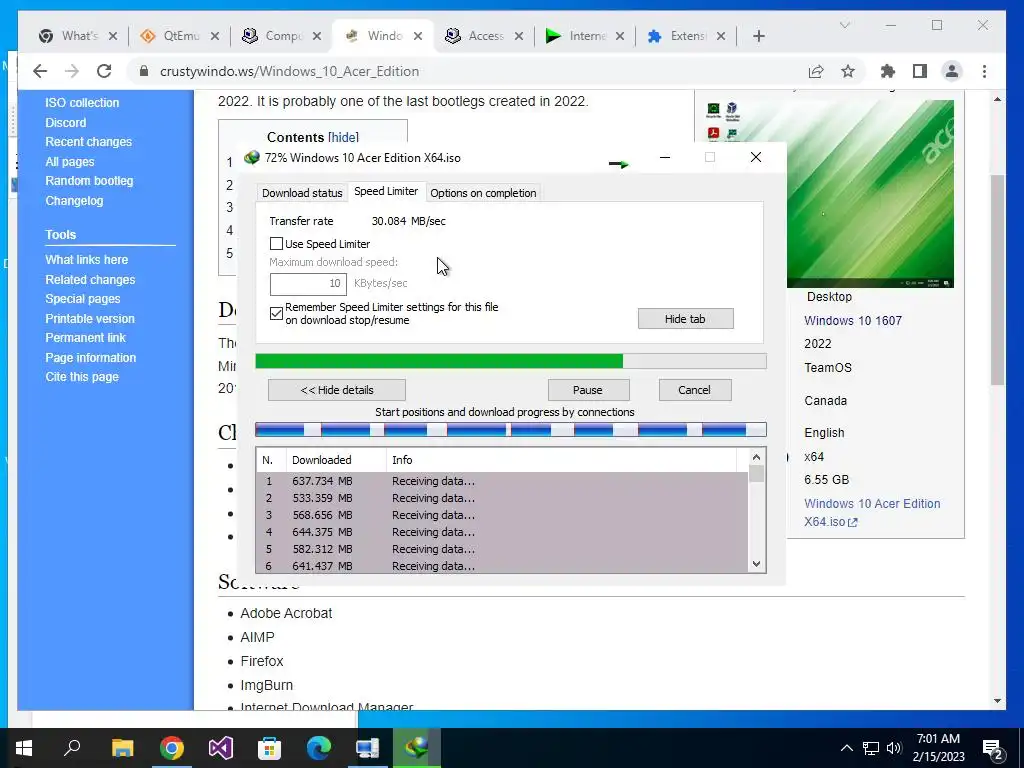Screen dimensions: 1024x768
Task: Open taskbar Search magnifier
Action: 72,748
